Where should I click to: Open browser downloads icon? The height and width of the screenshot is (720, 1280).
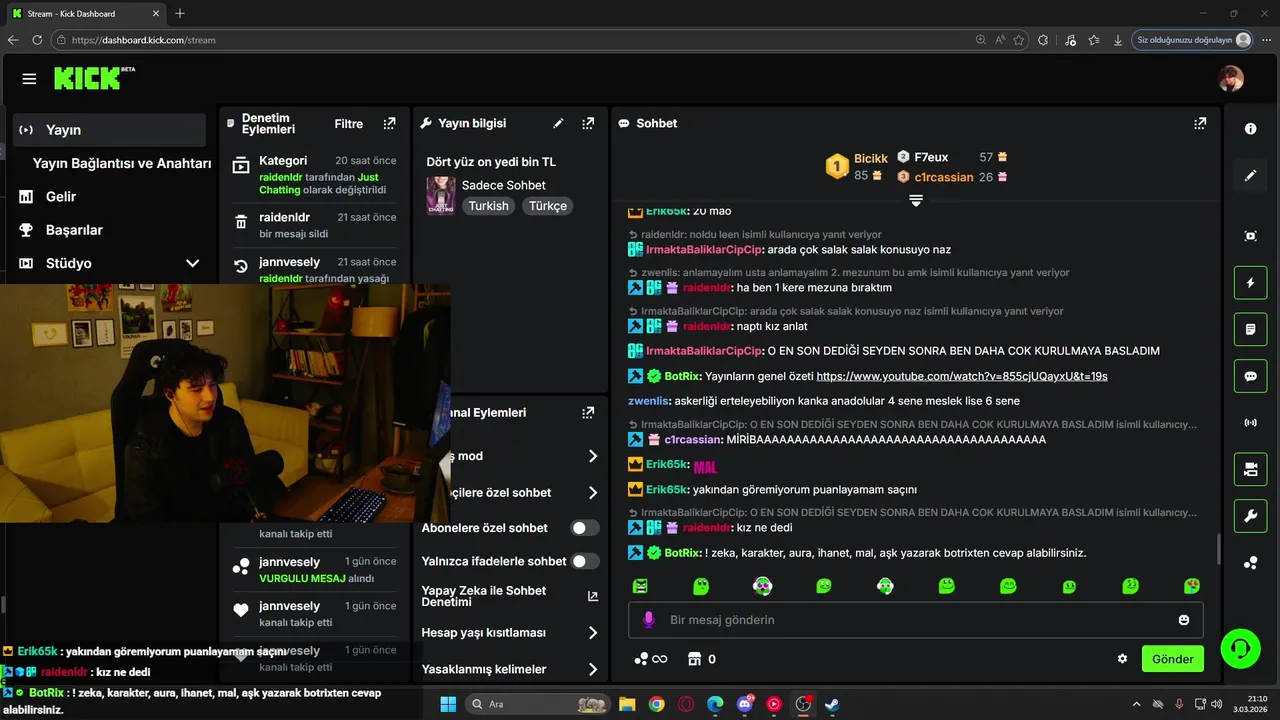click(x=1117, y=40)
